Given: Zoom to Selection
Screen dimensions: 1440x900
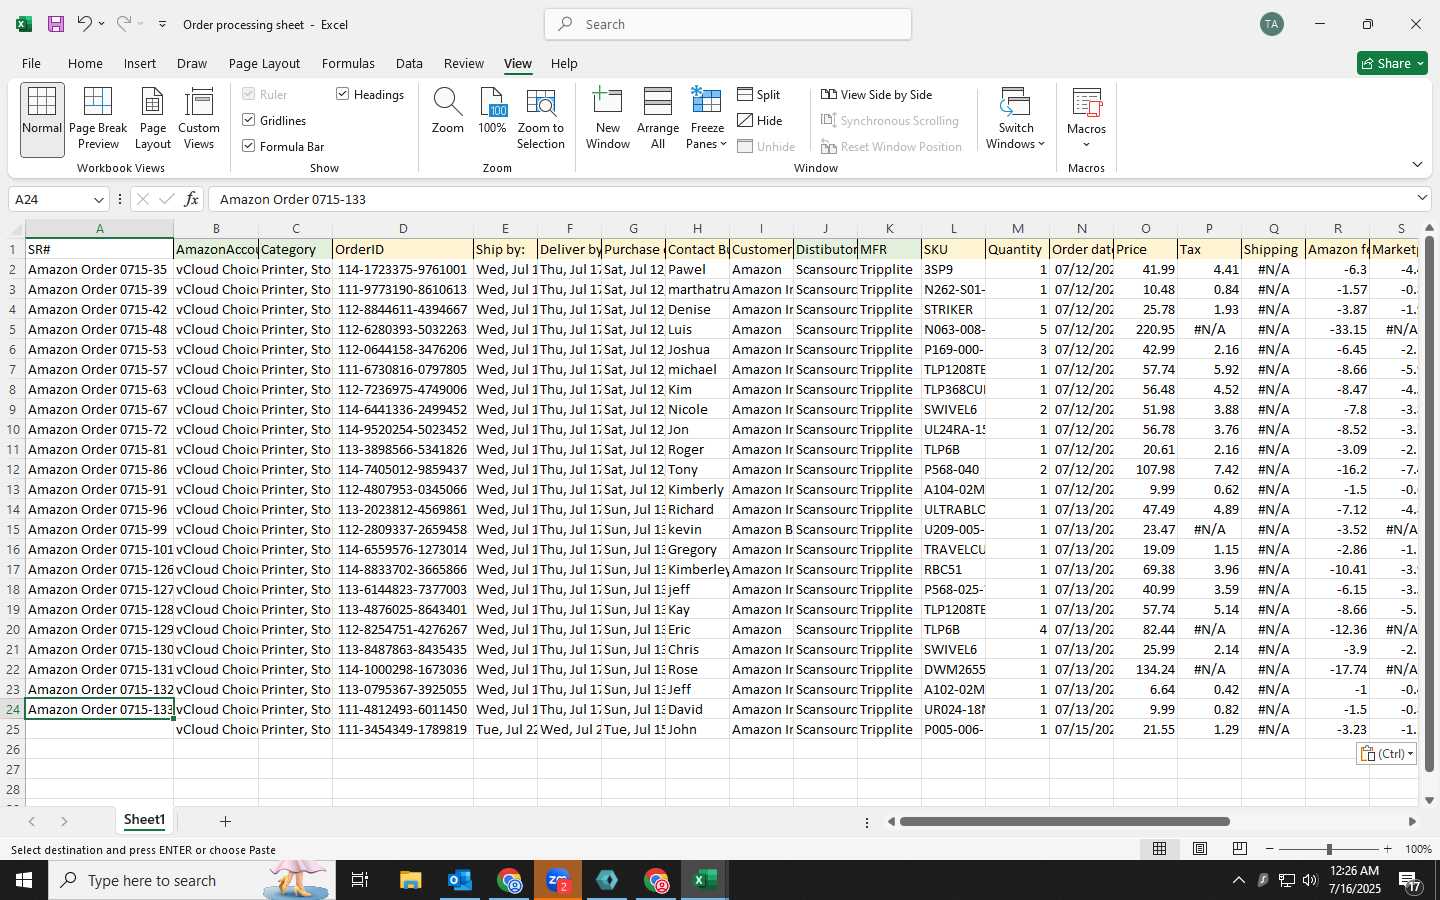Looking at the screenshot, I should click(x=541, y=119).
